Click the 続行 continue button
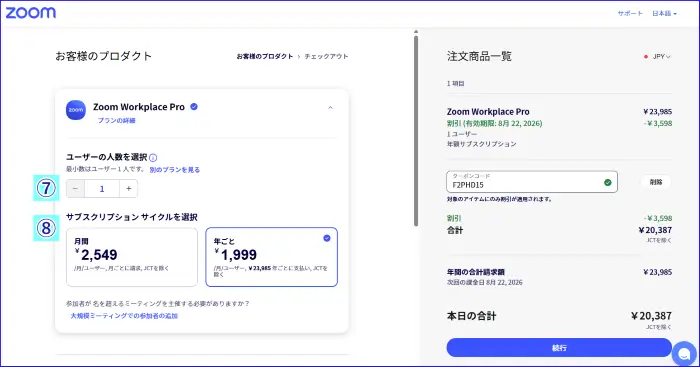This screenshot has height=367, width=700. [x=559, y=347]
